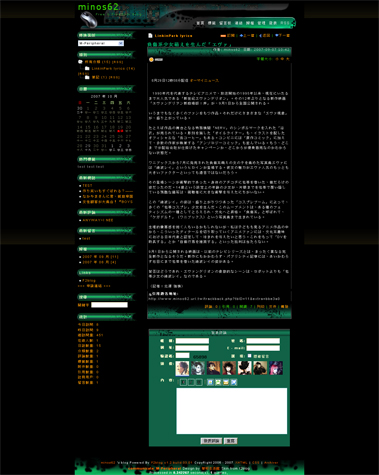Select the fourth avatar with red clothing
The height and width of the screenshot is (475, 379).
point(229,368)
